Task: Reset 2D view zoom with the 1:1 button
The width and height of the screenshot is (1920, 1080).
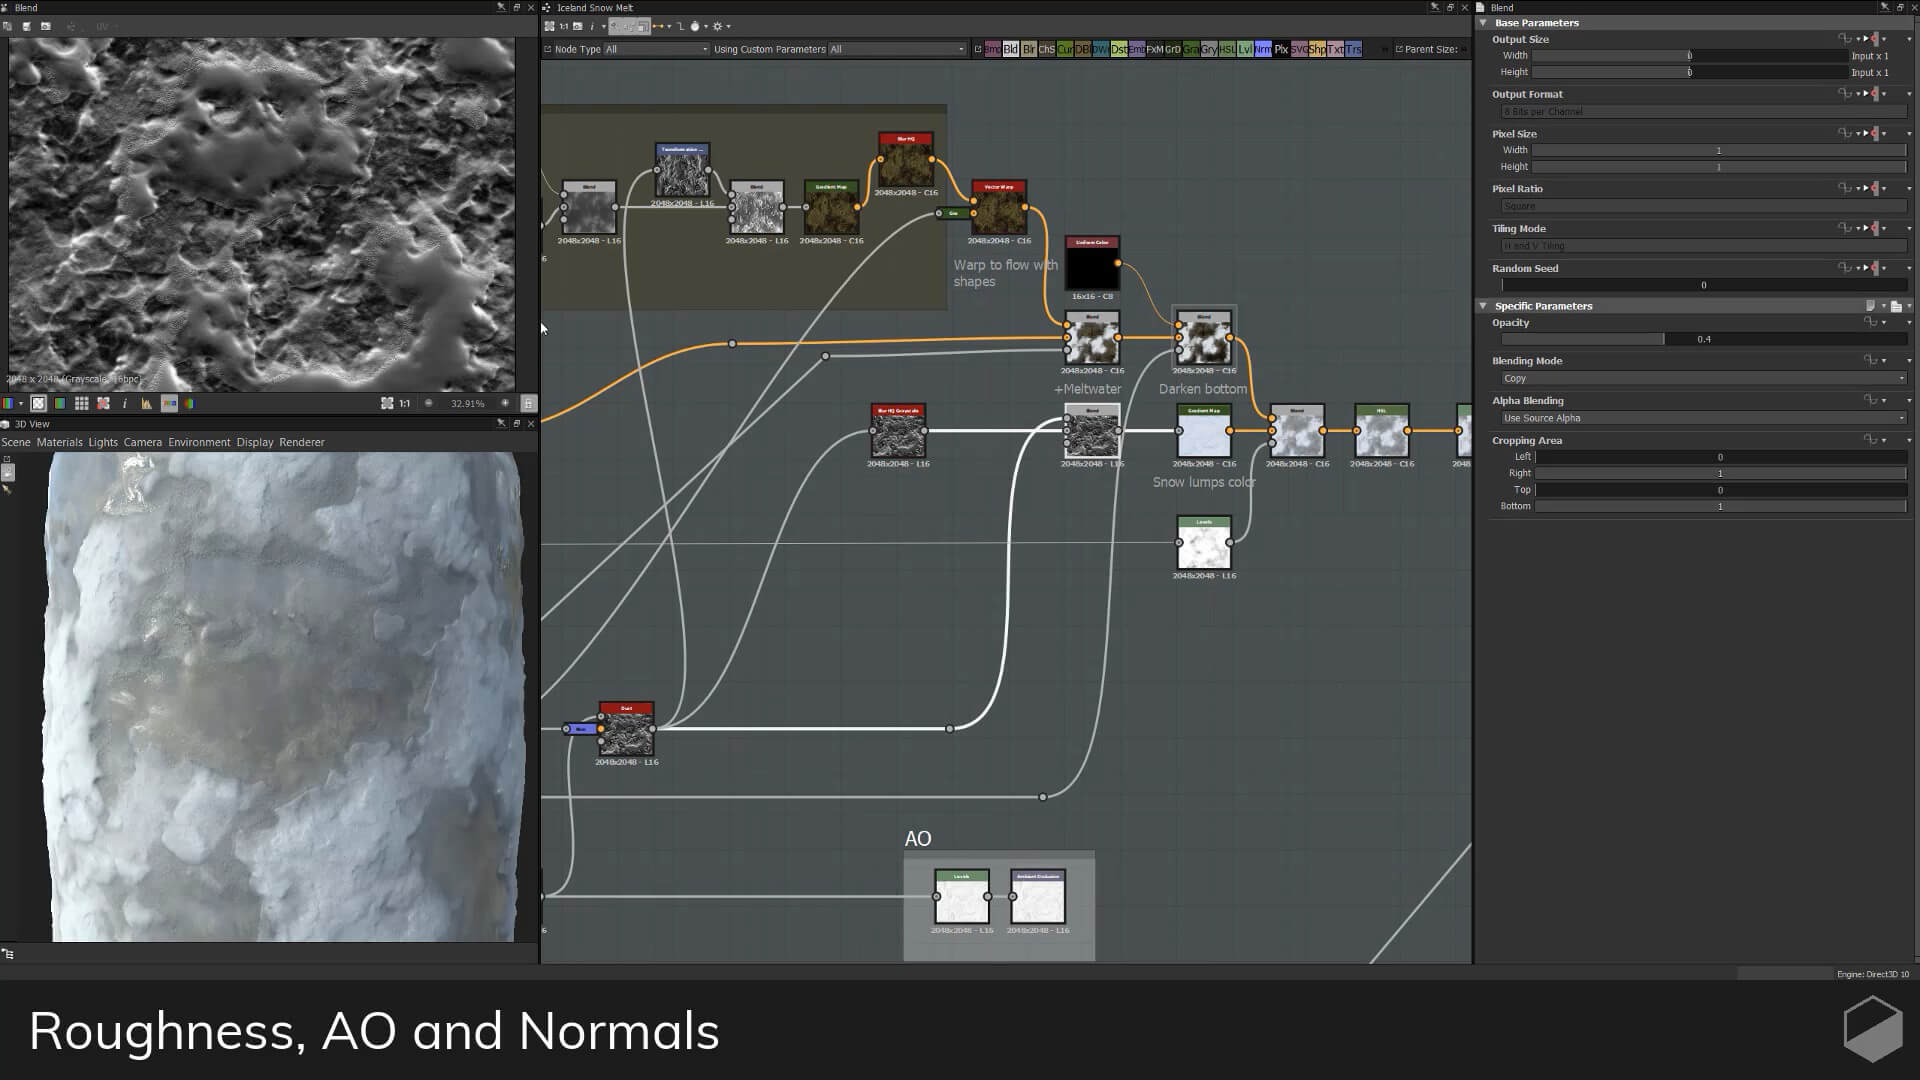Action: coord(405,404)
